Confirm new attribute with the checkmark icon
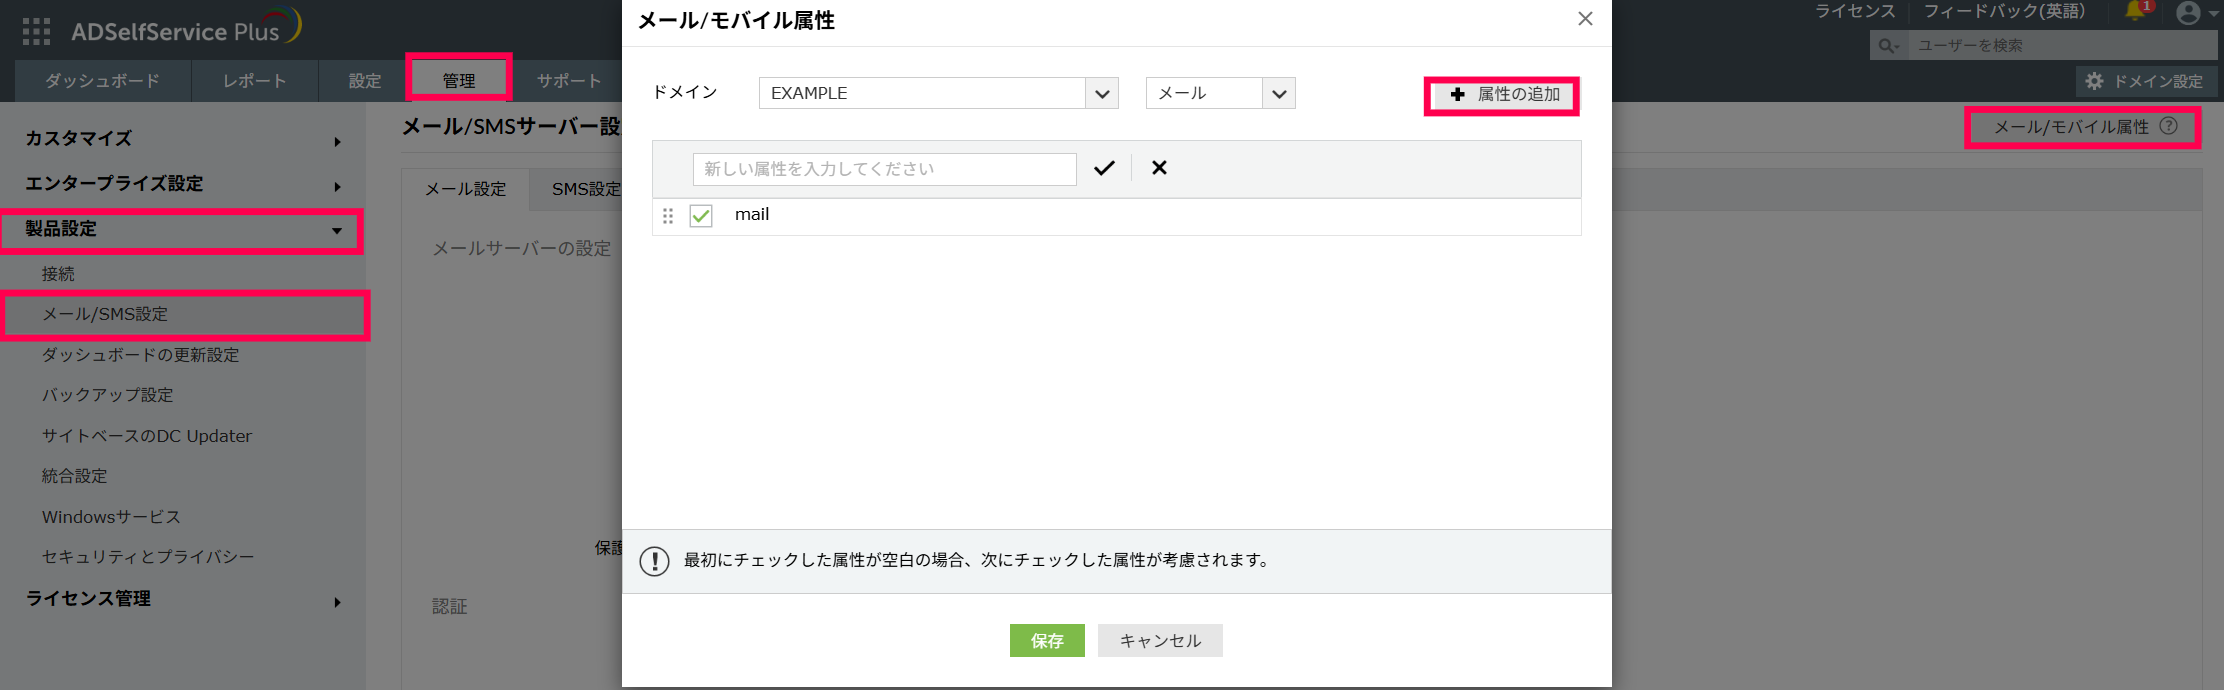Screen dimensions: 2224x690 1104,168
